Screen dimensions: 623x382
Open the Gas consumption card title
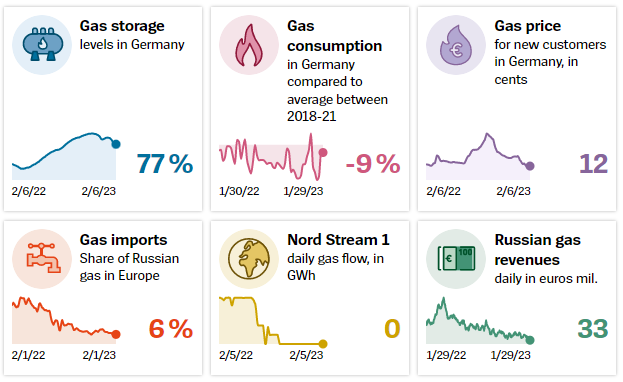click(335, 36)
